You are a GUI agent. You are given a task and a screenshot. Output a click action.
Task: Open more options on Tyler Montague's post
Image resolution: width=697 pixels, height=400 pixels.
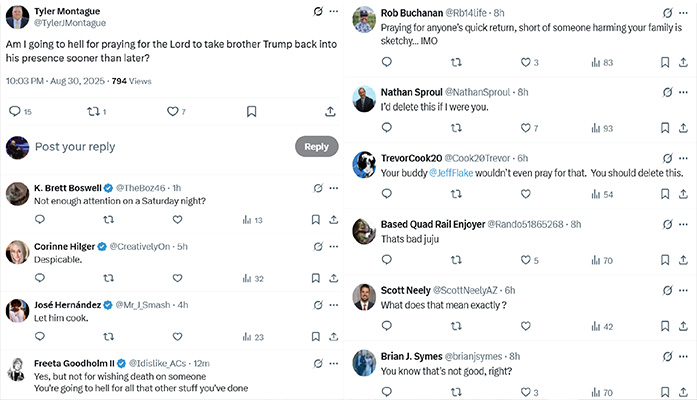click(x=332, y=11)
